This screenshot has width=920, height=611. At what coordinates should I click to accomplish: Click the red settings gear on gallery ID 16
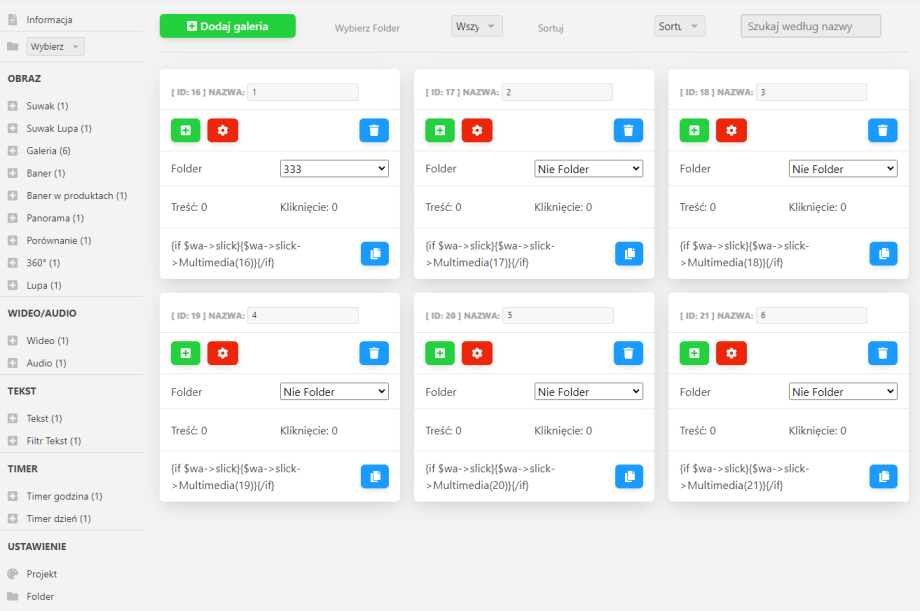point(222,130)
